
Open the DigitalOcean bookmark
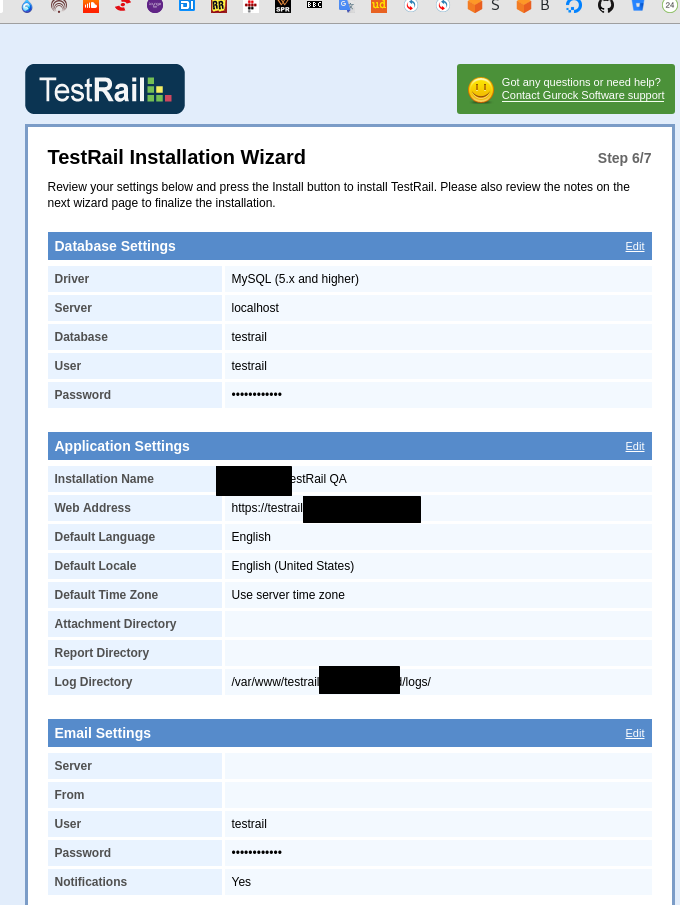coord(573,6)
